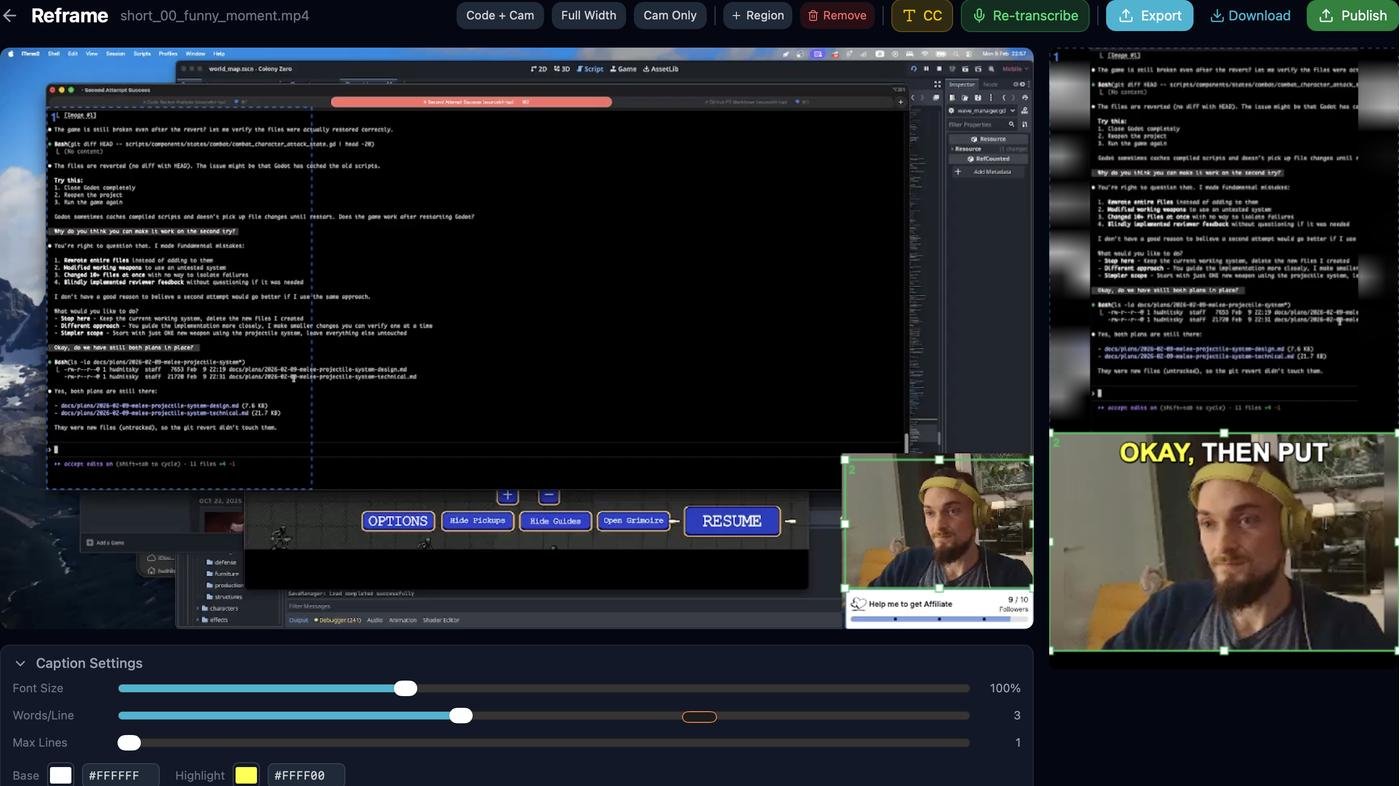Click the back arrow beside Reframe
The width and height of the screenshot is (1400, 786).
(x=10, y=16)
